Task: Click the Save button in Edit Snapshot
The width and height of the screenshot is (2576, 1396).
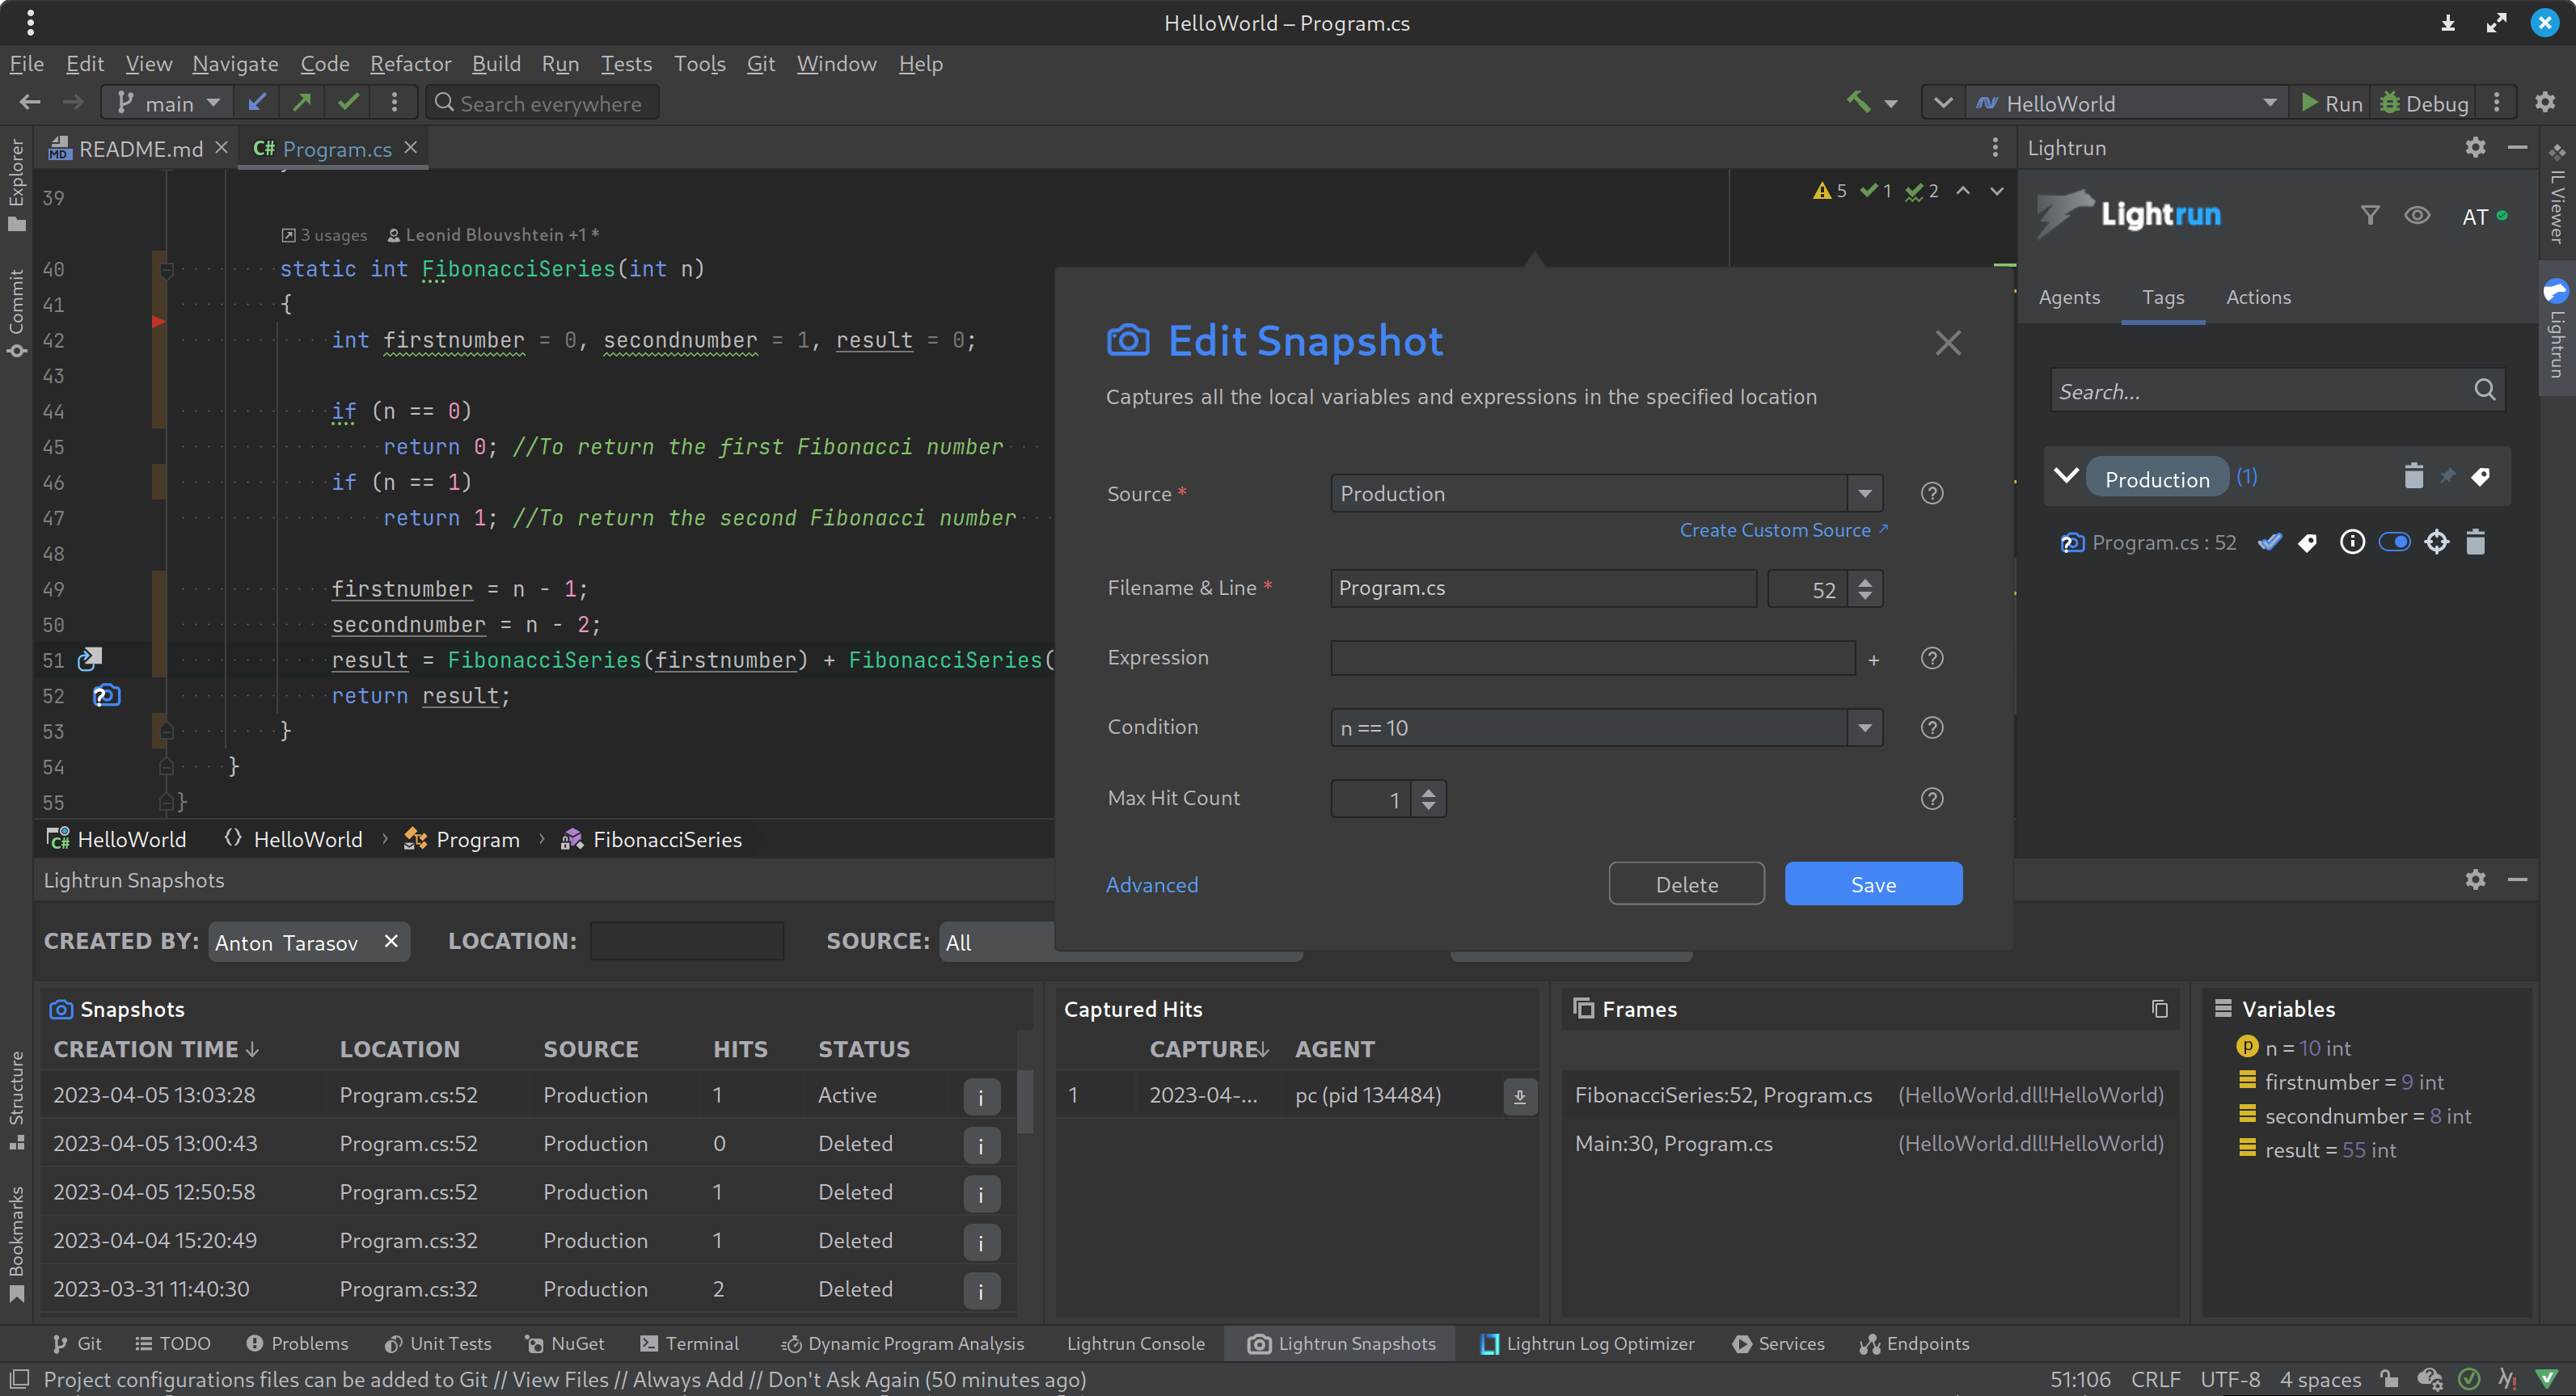Action: click(1872, 884)
